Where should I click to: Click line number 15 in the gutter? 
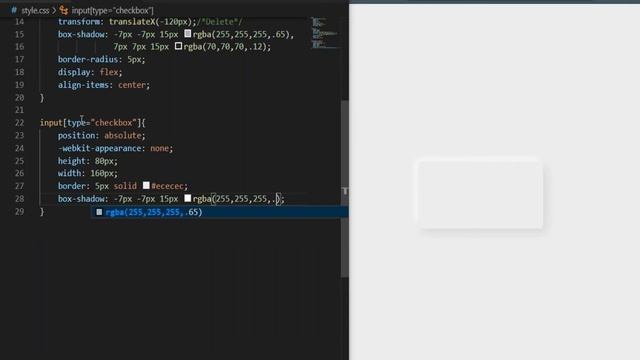[x=19, y=34]
